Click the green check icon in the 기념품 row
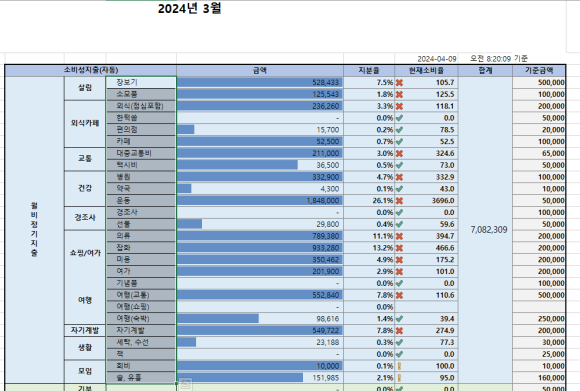This screenshot has width=580, height=391. coord(399,284)
